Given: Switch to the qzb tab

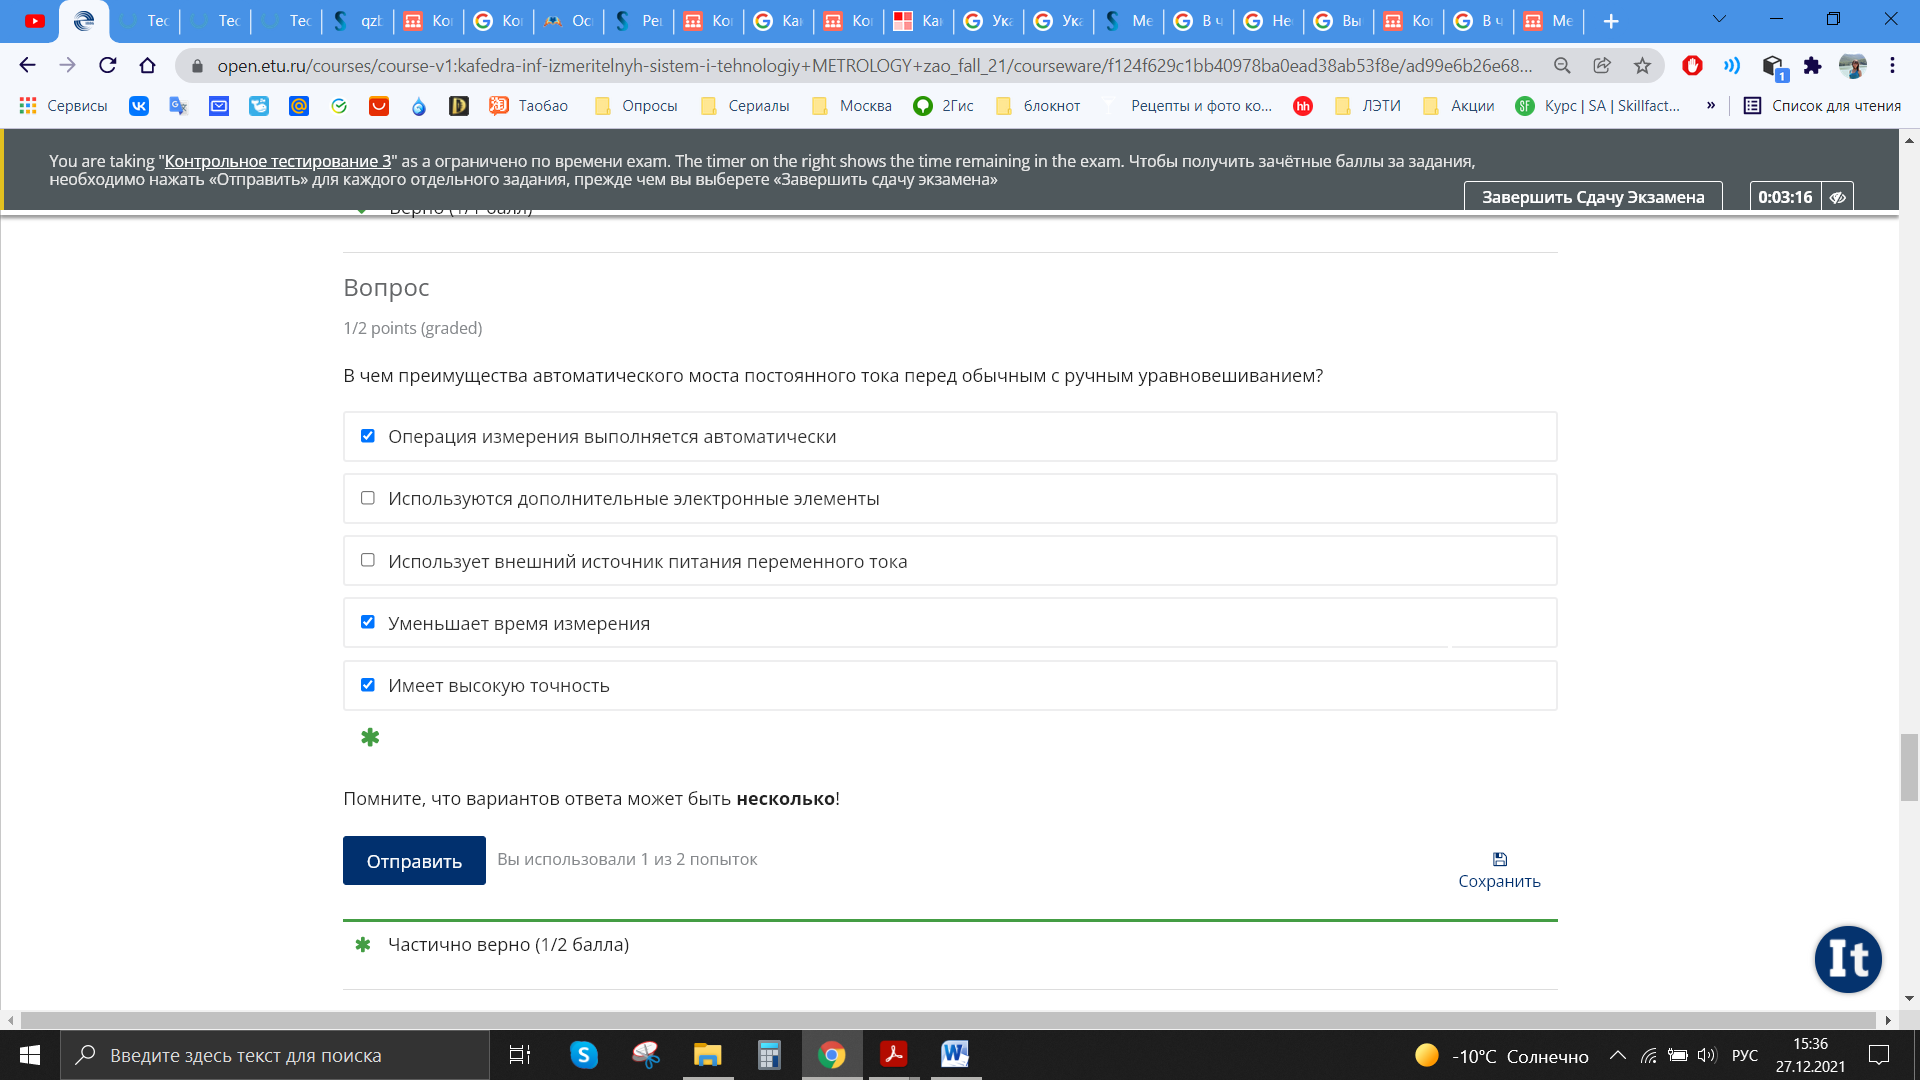Looking at the screenshot, I should [x=359, y=21].
